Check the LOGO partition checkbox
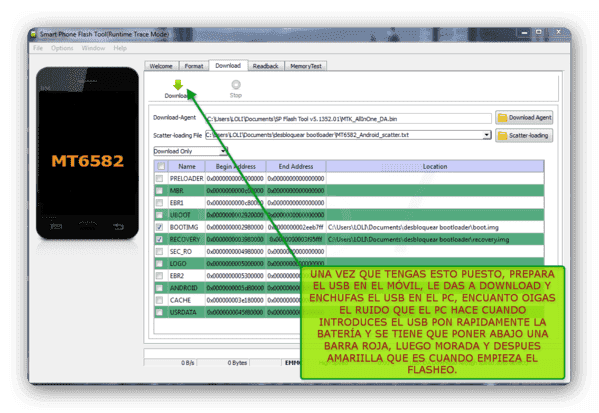 click(x=160, y=264)
